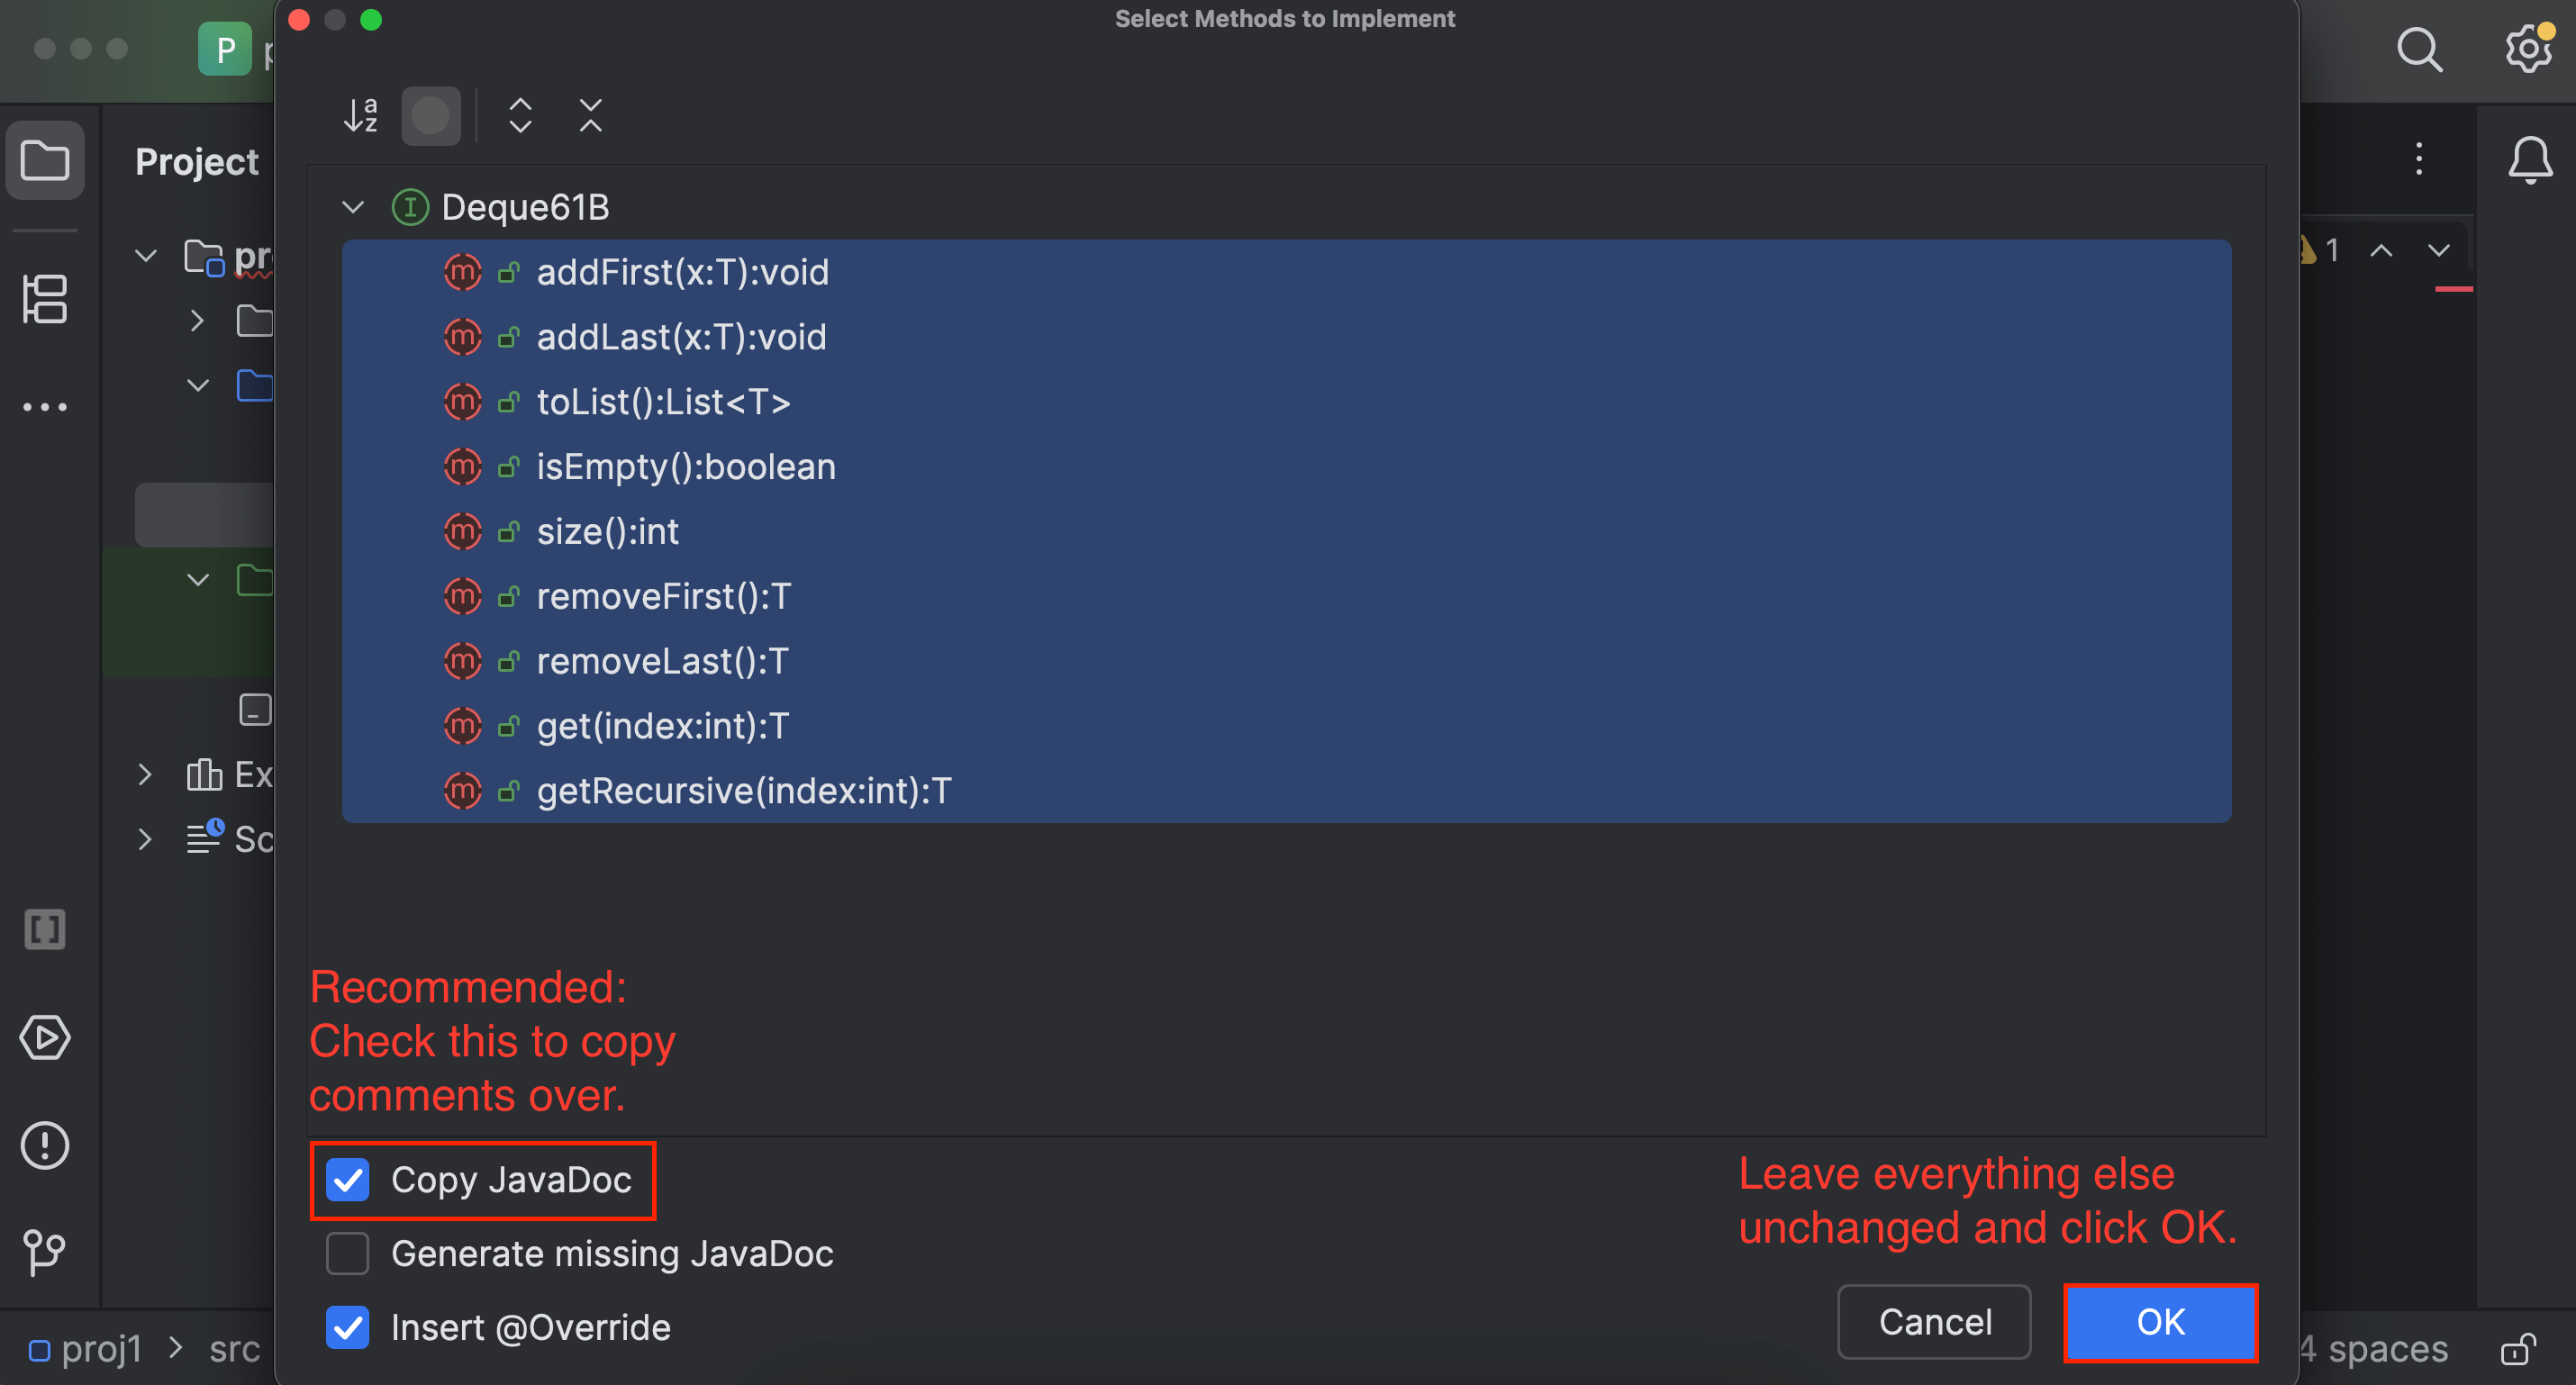Open the More tool windows ellipsis
The image size is (2576, 1385).
pos(45,406)
